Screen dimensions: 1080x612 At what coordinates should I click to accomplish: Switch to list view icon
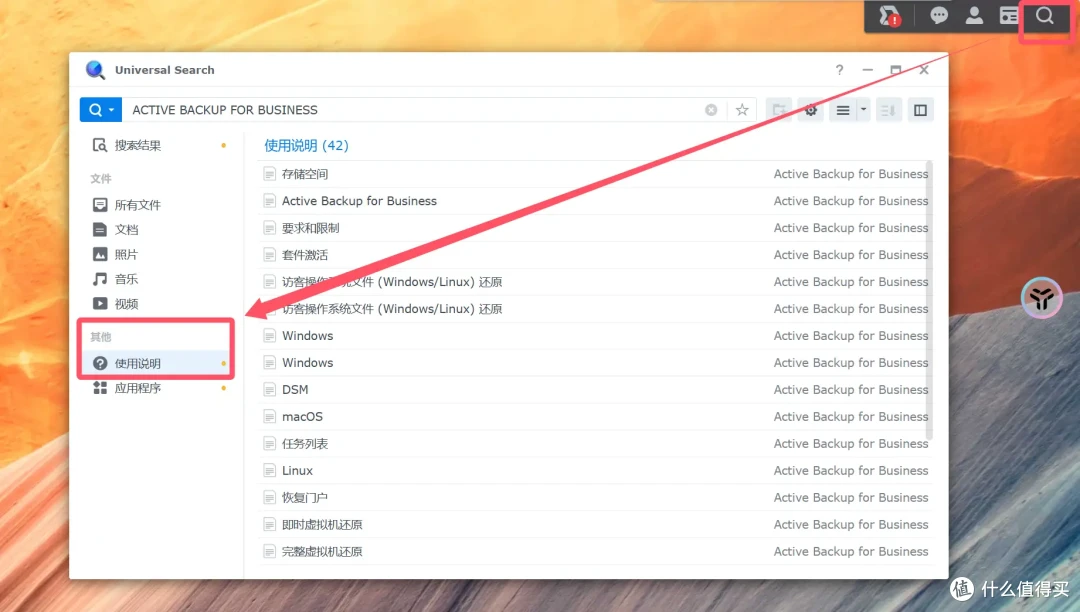[x=843, y=110]
